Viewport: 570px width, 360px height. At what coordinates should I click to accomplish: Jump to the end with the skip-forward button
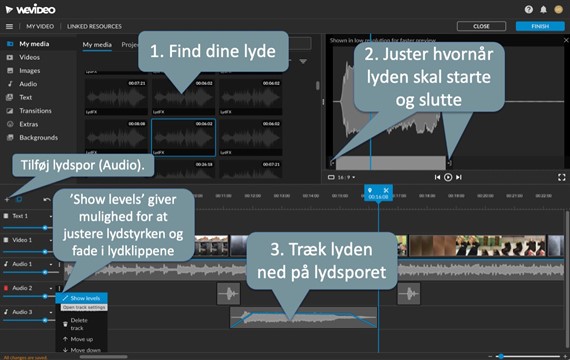coord(459,177)
